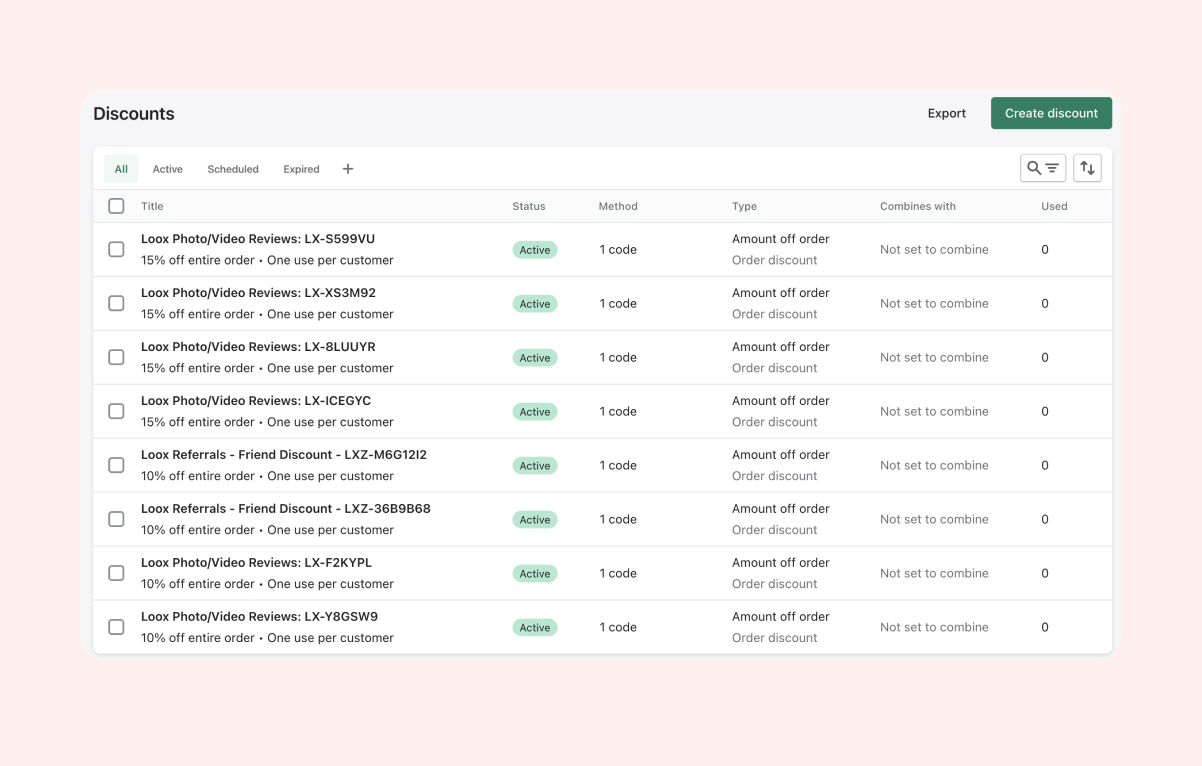Select the LX-XS3M92 discount checkbox
This screenshot has height=766, width=1202.
pos(116,303)
